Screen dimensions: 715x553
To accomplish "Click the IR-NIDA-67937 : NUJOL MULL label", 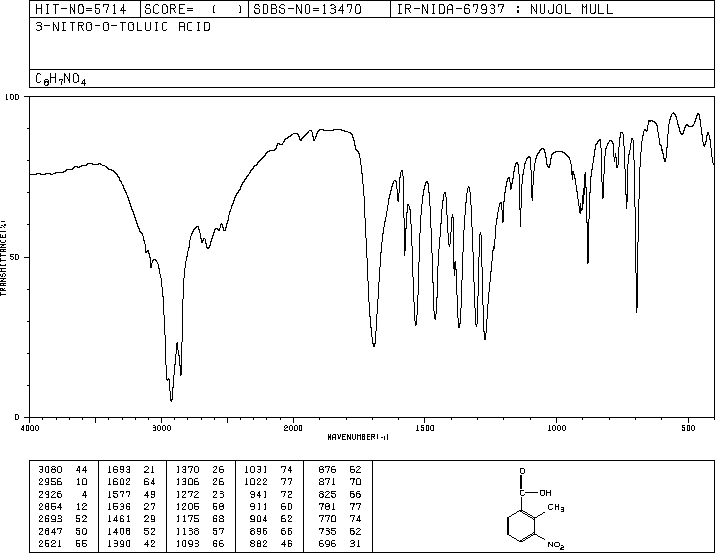I will pyautogui.click(x=505, y=9).
